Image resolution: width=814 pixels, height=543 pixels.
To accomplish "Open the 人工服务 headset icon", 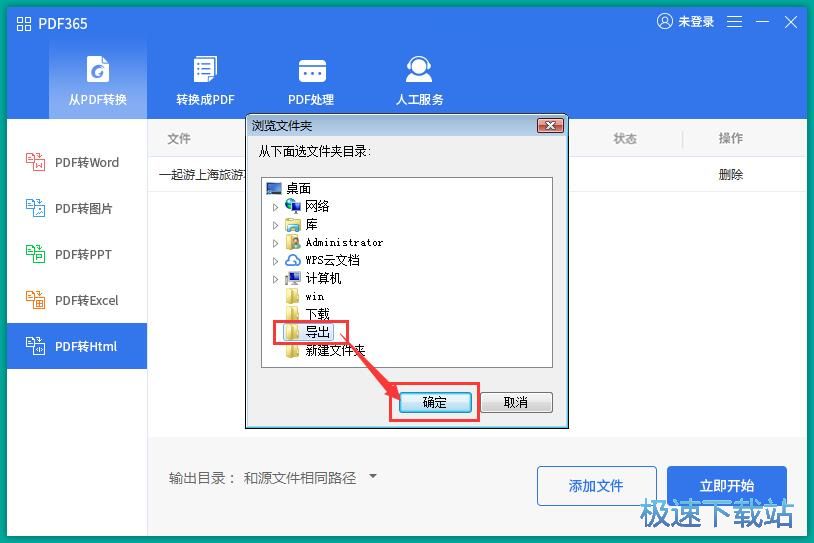I will coord(419,70).
